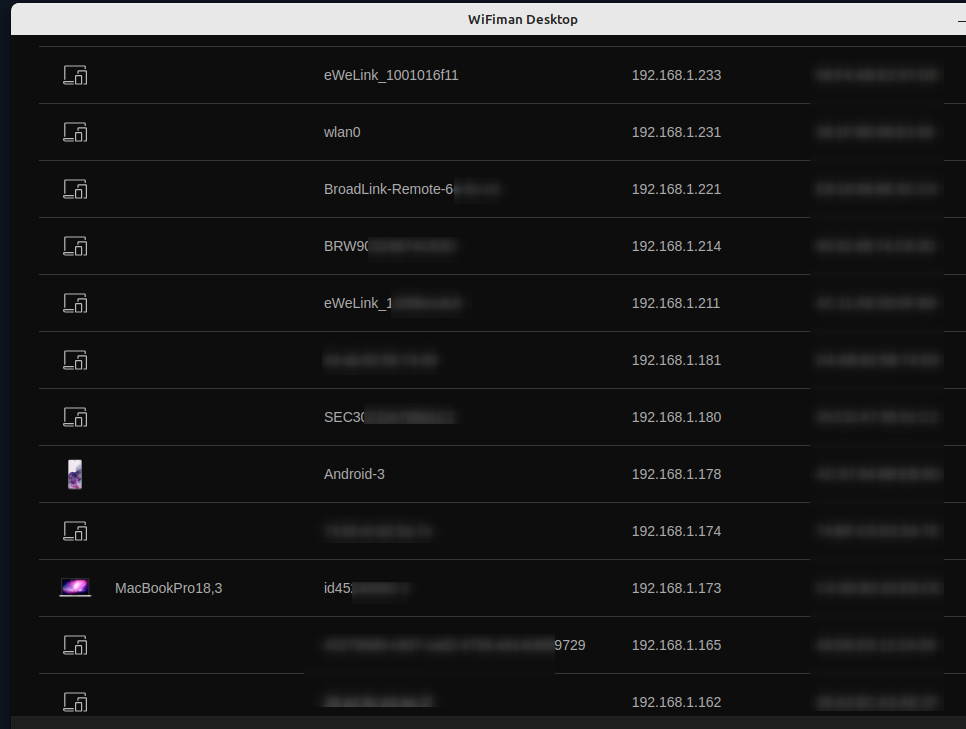Click device icon in SEC30 row
Viewport: 966px width, 729px height.
pyautogui.click(x=75, y=417)
